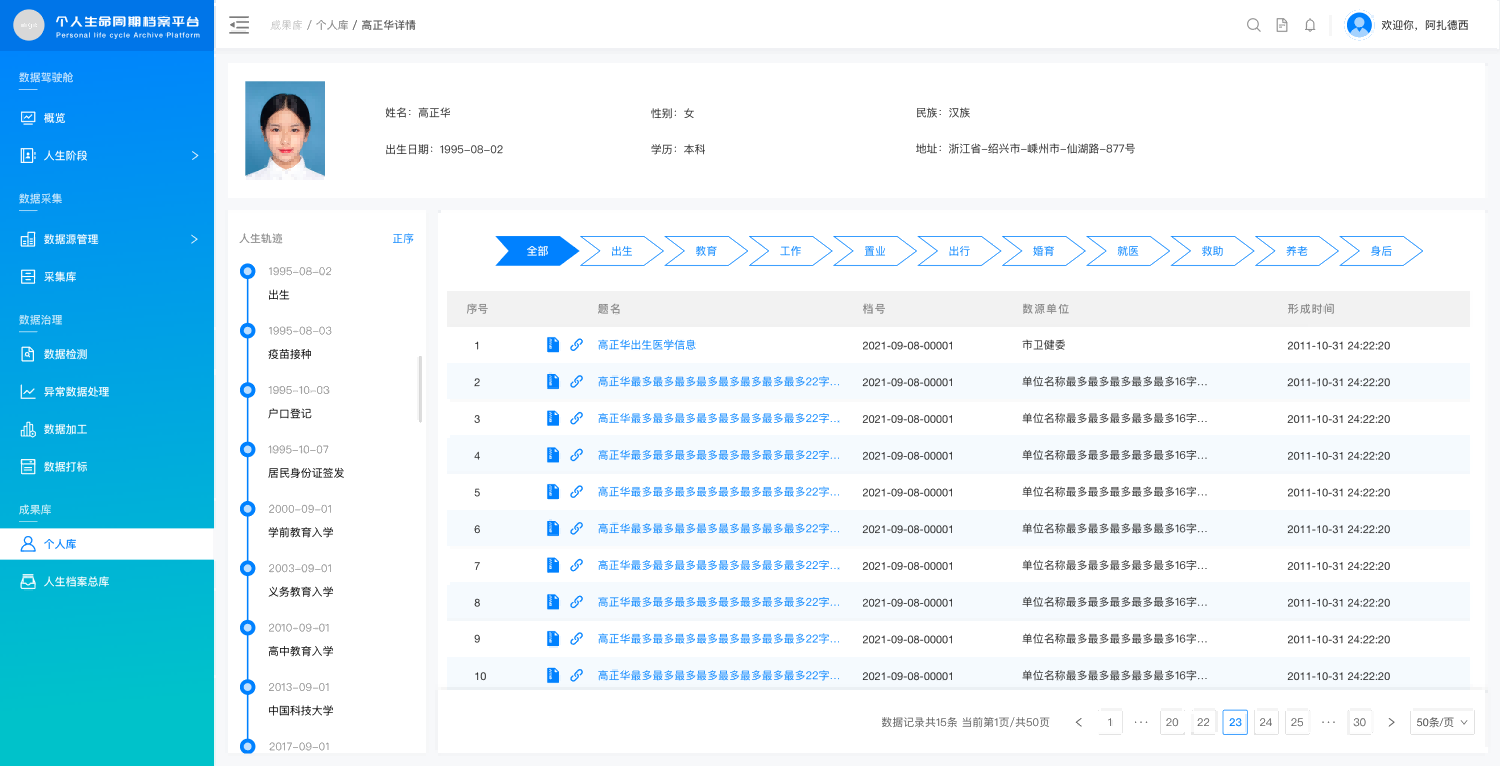Screen dimensions: 1500x766
Task: Go to page 22 in pagination
Action: pos(1203,722)
